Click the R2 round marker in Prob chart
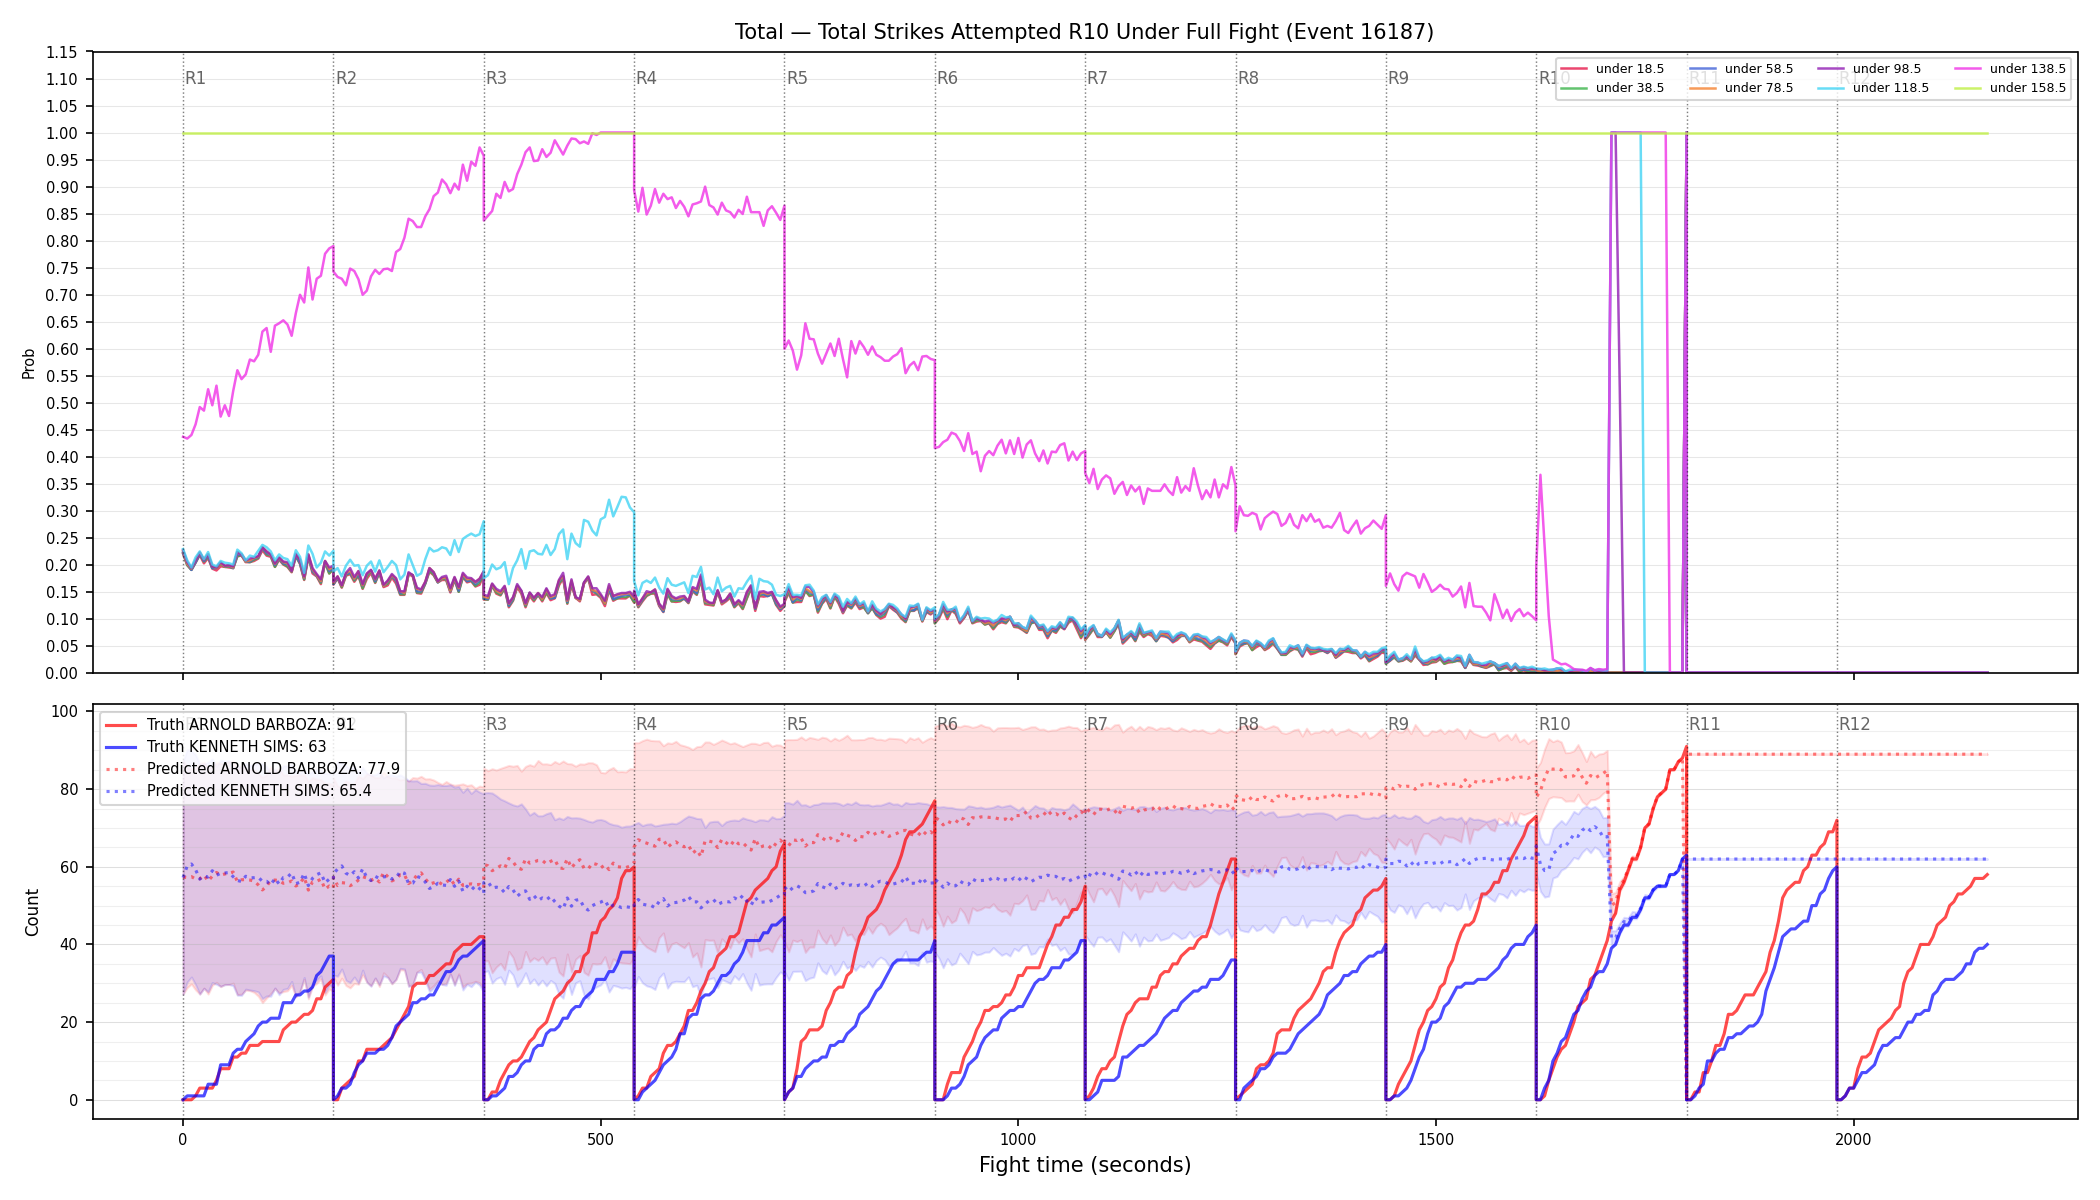The height and width of the screenshot is (1200, 2100). (x=346, y=78)
